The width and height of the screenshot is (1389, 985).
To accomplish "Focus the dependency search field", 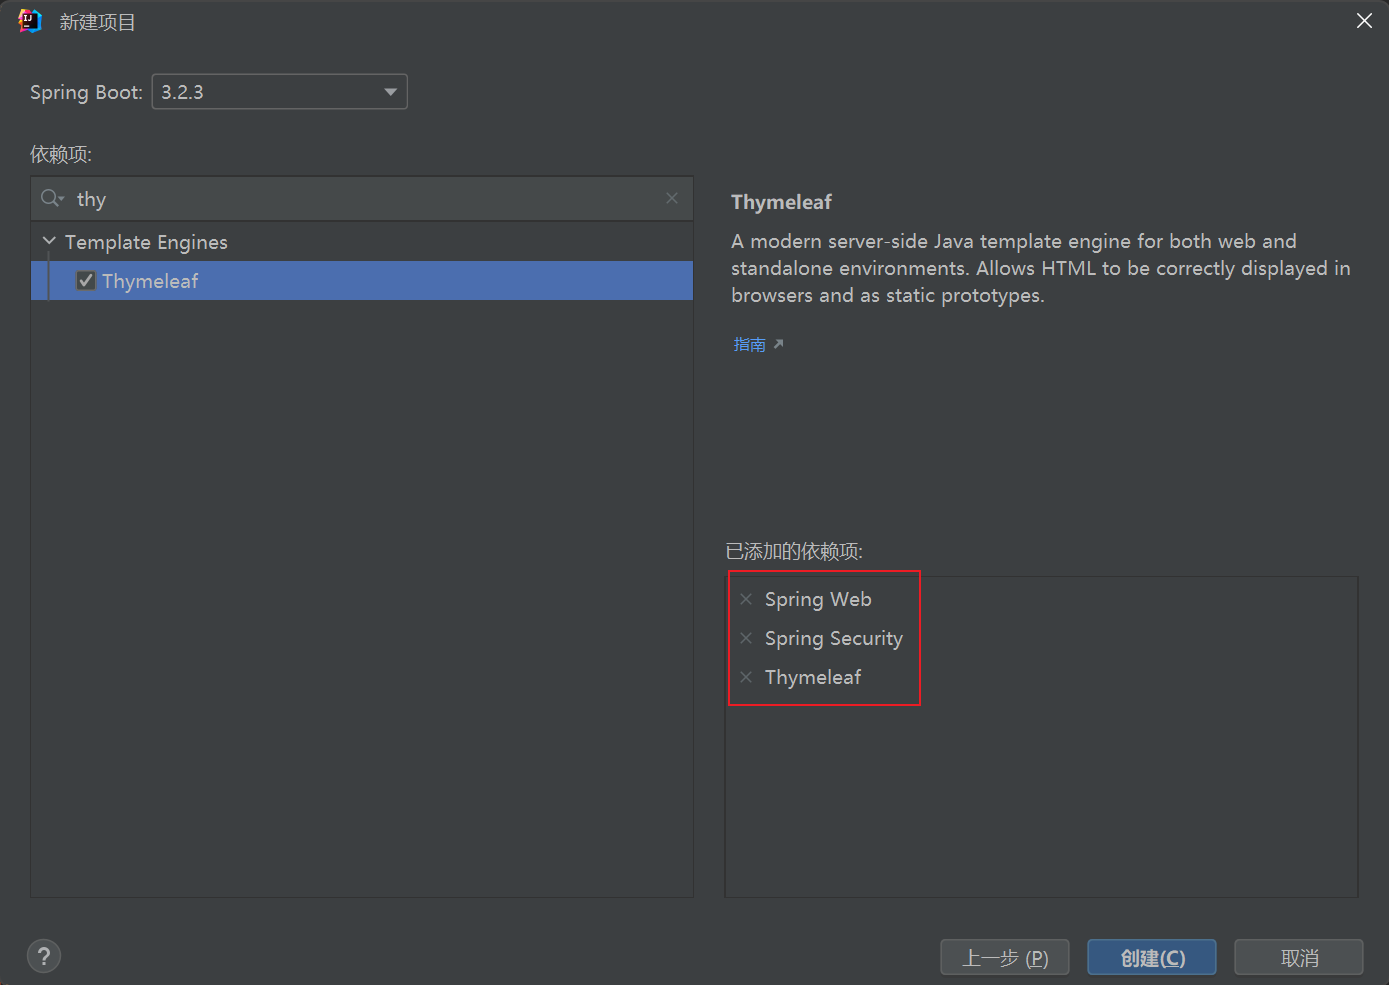I will (x=362, y=199).
